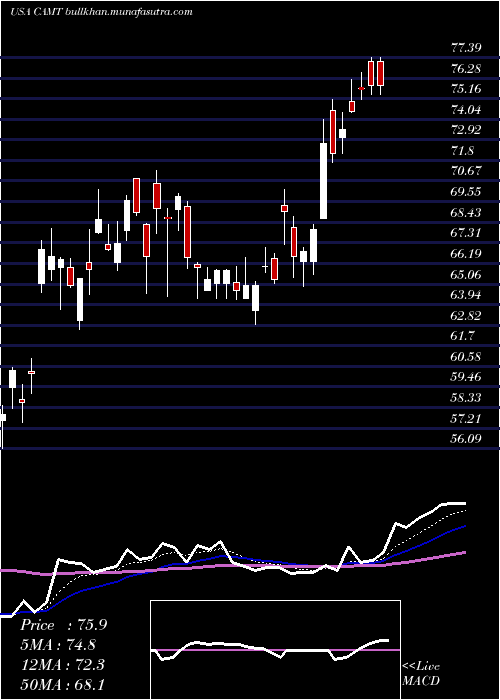Click the 72.92 price axis label
The width and height of the screenshot is (500, 700).
click(466, 130)
